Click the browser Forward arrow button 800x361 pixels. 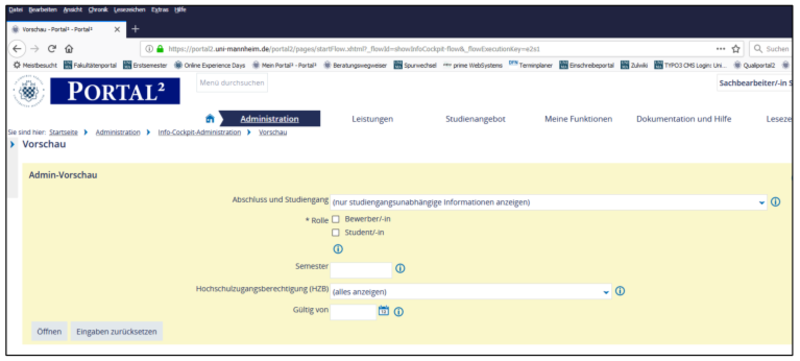[34, 49]
